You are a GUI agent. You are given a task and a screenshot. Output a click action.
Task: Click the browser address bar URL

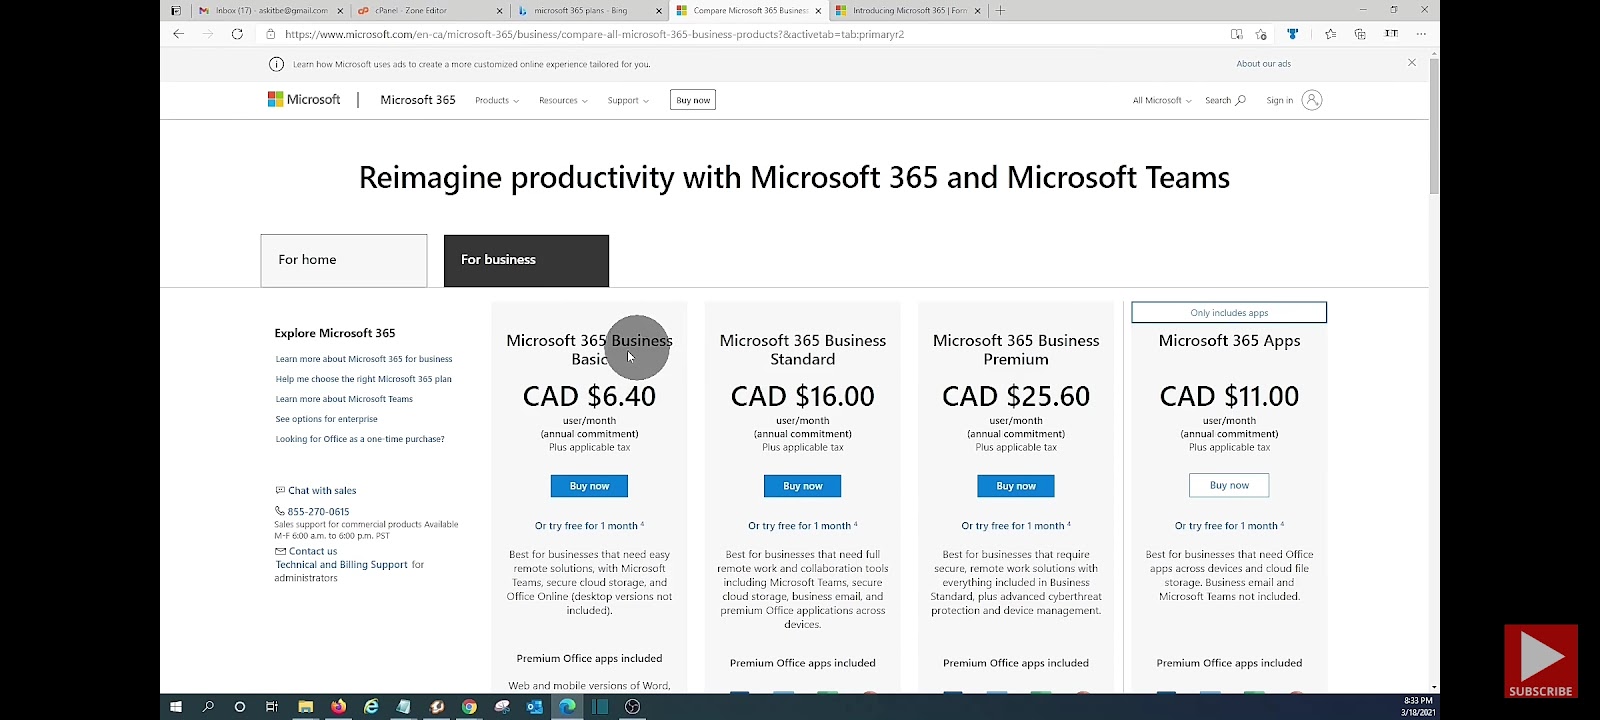pyautogui.click(x=594, y=34)
